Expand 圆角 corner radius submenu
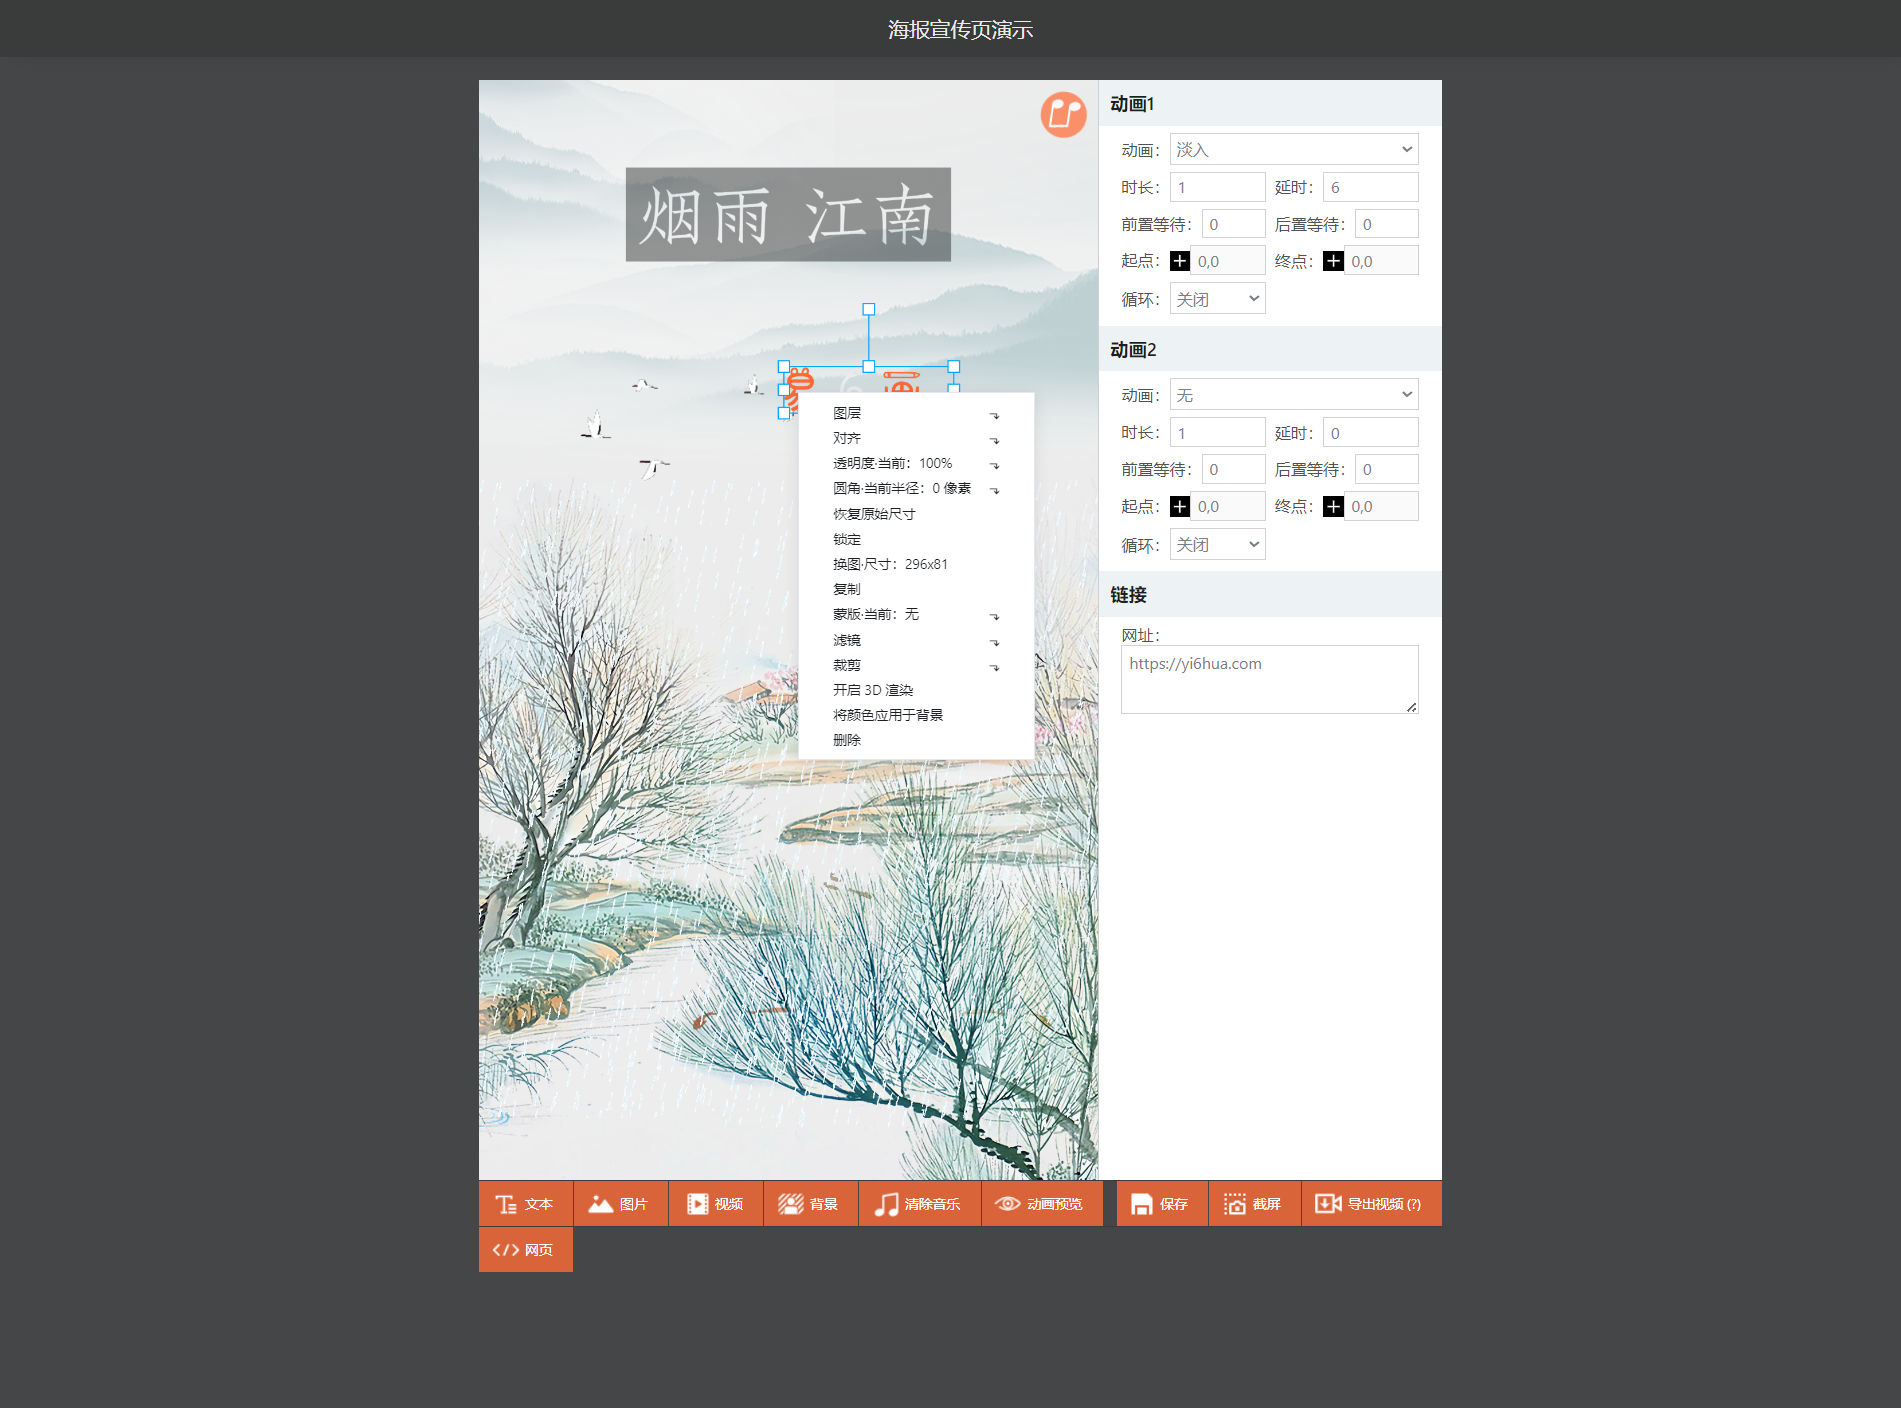This screenshot has width=1901, height=1408. point(916,488)
